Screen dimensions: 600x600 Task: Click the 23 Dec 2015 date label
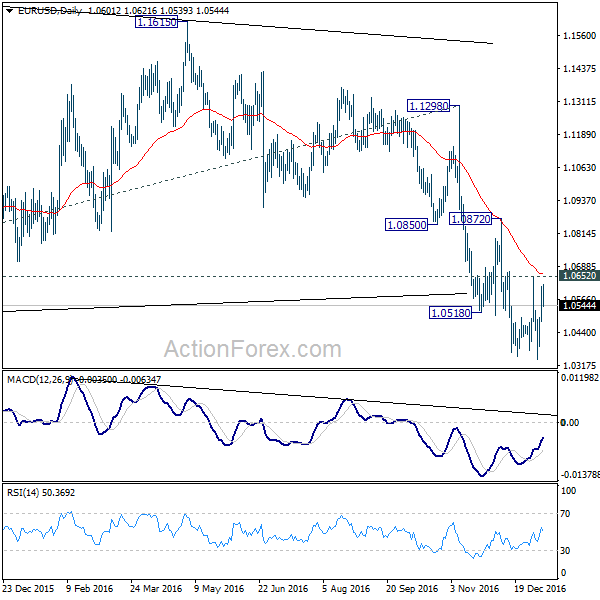(x=28, y=588)
